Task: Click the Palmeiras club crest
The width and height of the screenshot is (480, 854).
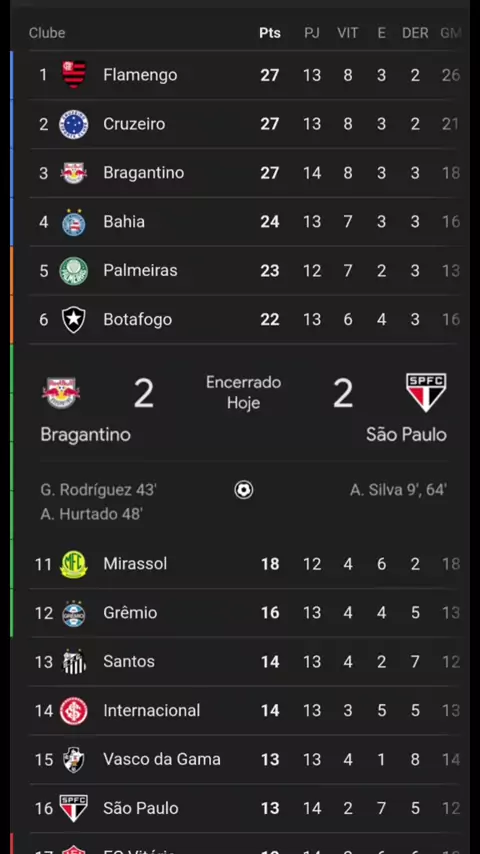Action: [74, 271]
